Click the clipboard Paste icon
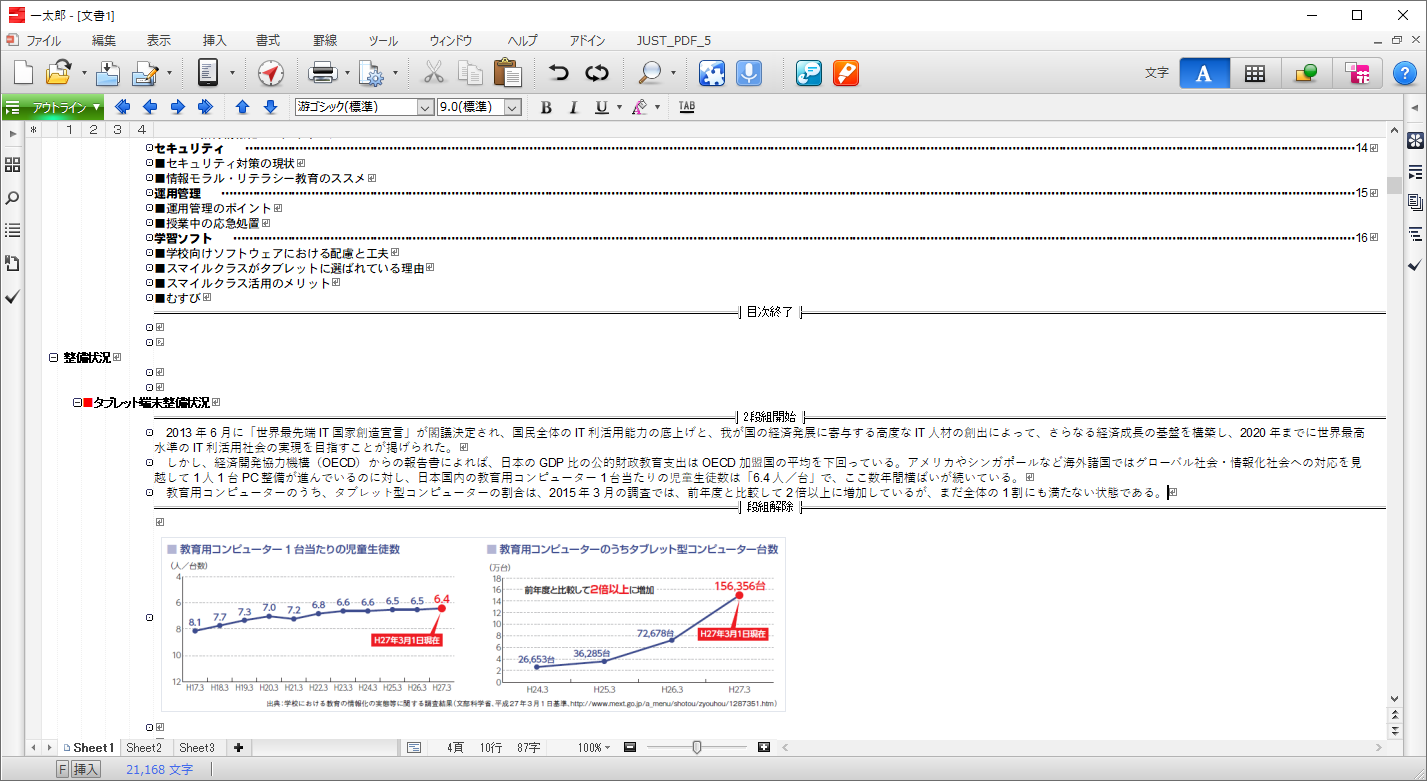The image size is (1427, 781). [508, 73]
